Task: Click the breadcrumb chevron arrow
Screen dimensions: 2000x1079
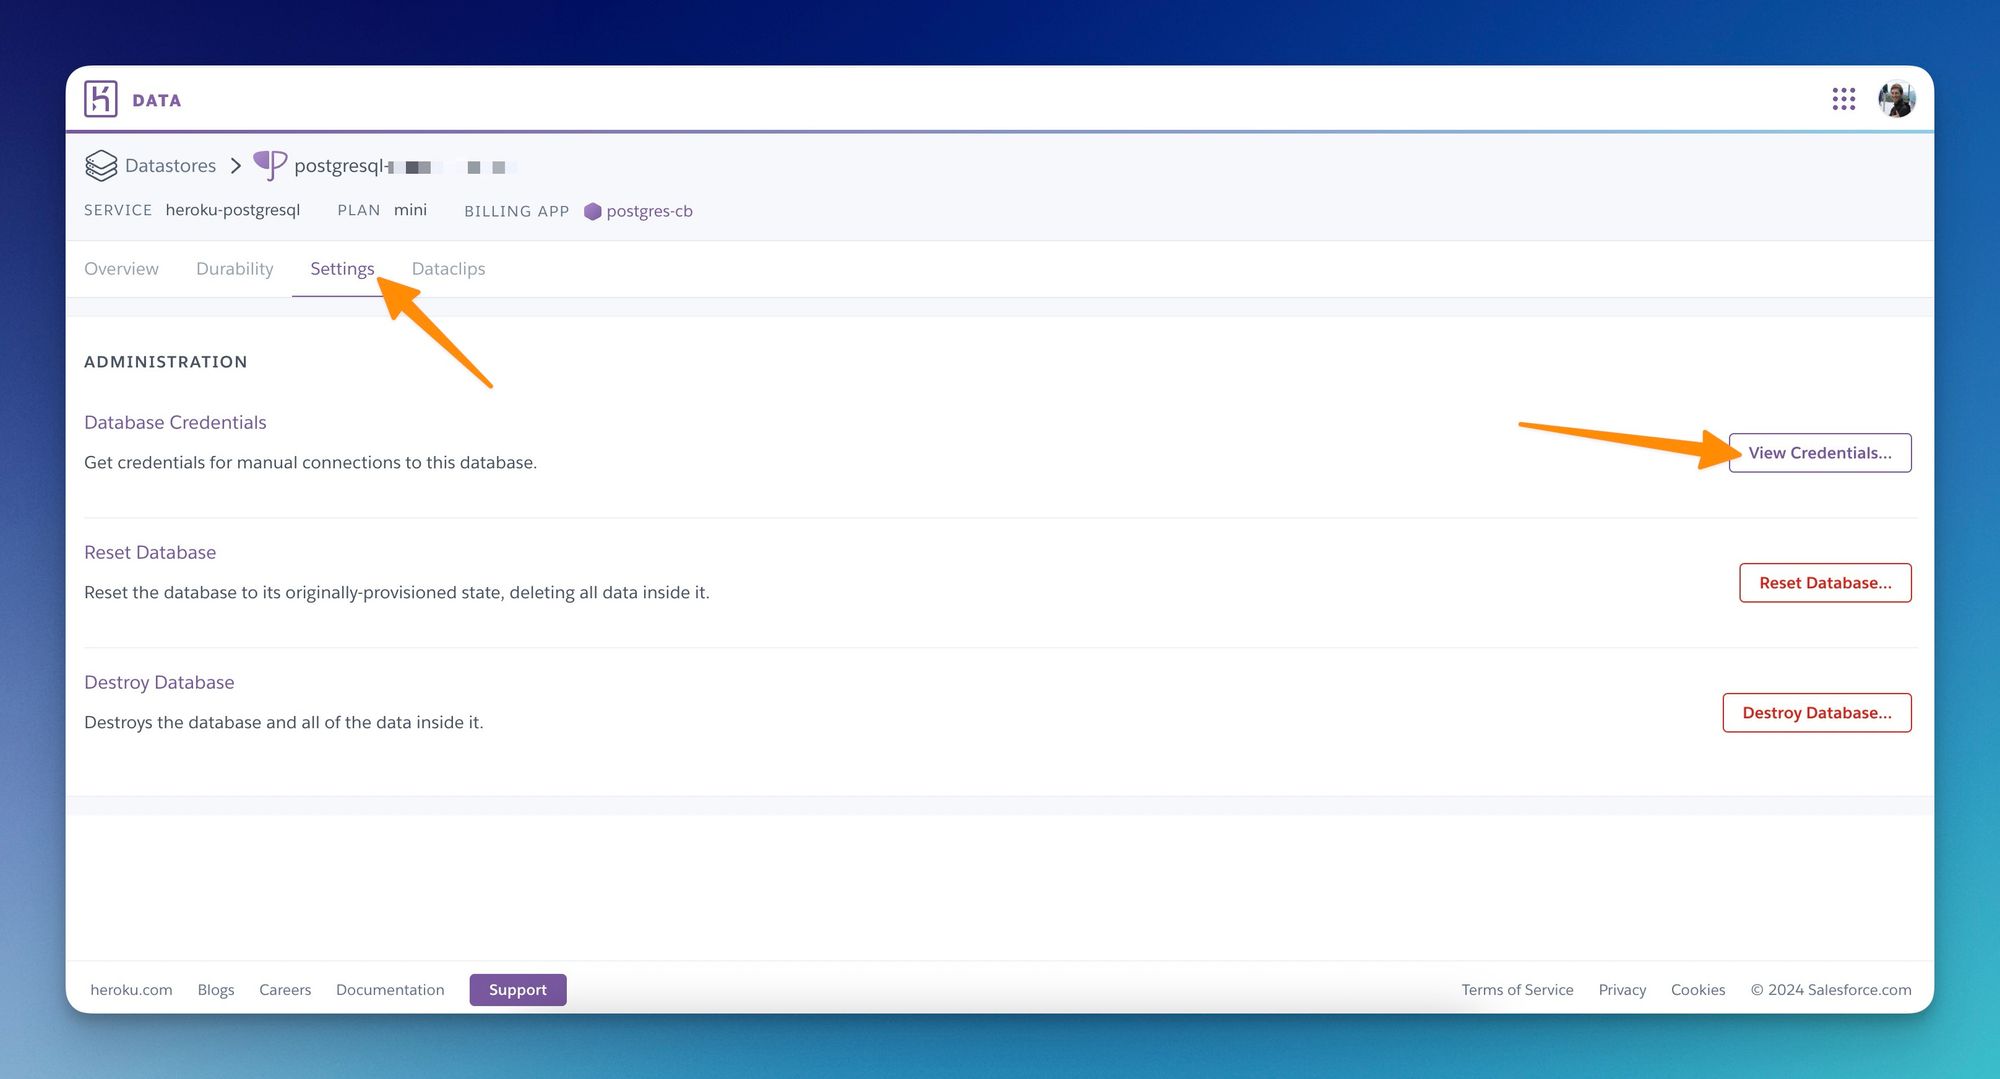Action: pyautogui.click(x=236, y=166)
